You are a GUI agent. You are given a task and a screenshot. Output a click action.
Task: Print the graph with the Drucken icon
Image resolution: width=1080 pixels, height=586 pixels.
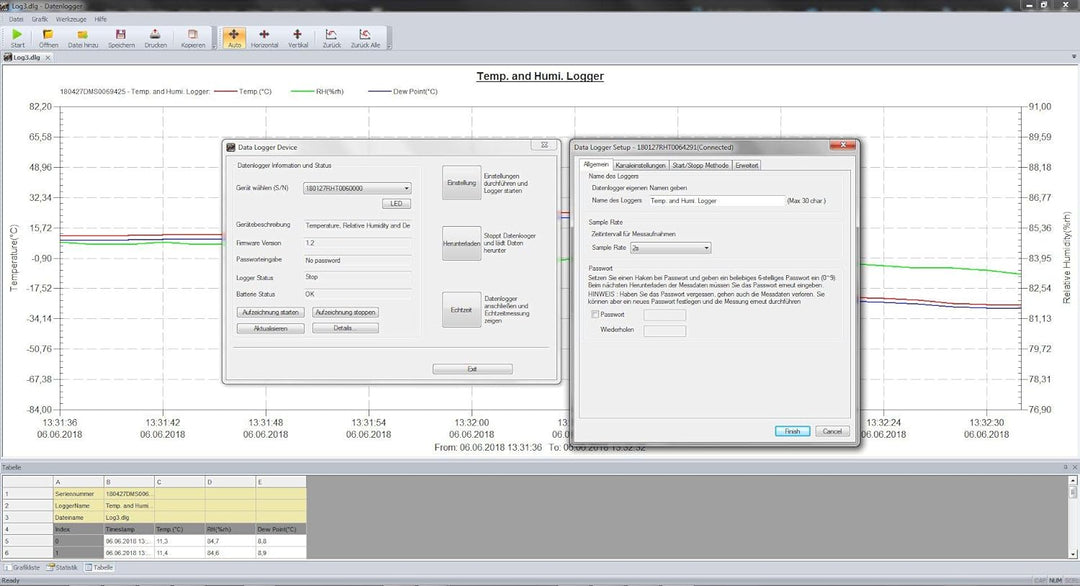(x=156, y=37)
